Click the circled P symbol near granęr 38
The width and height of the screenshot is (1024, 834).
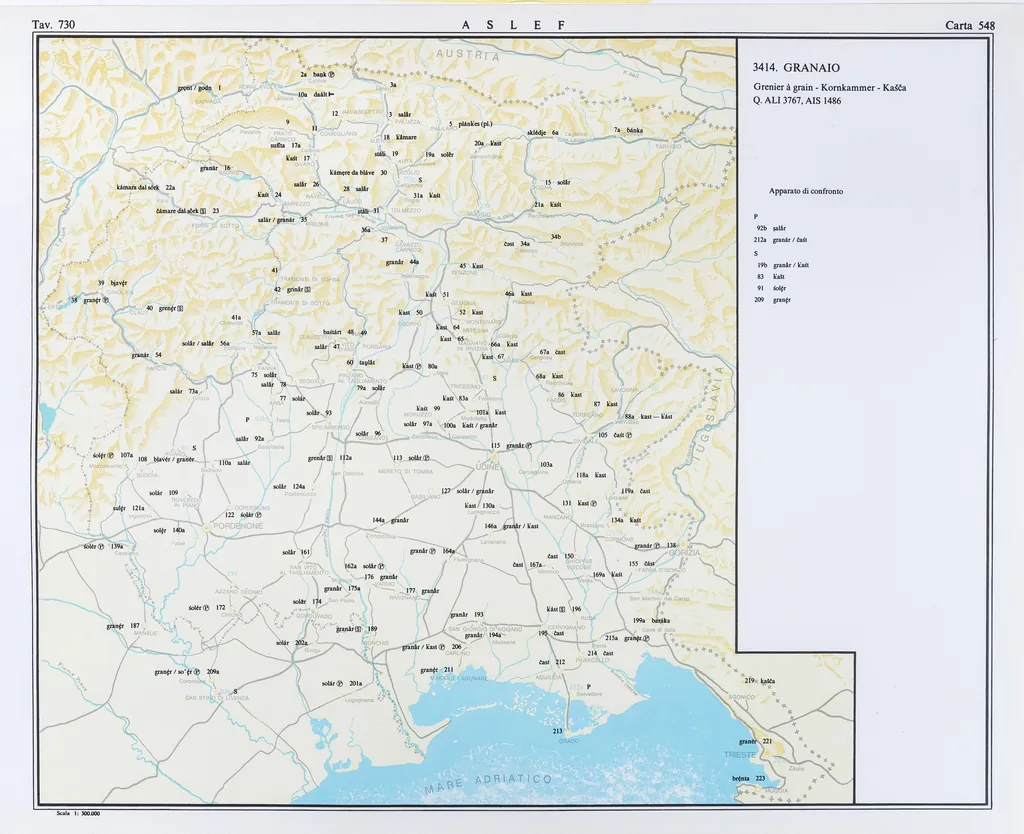106,300
